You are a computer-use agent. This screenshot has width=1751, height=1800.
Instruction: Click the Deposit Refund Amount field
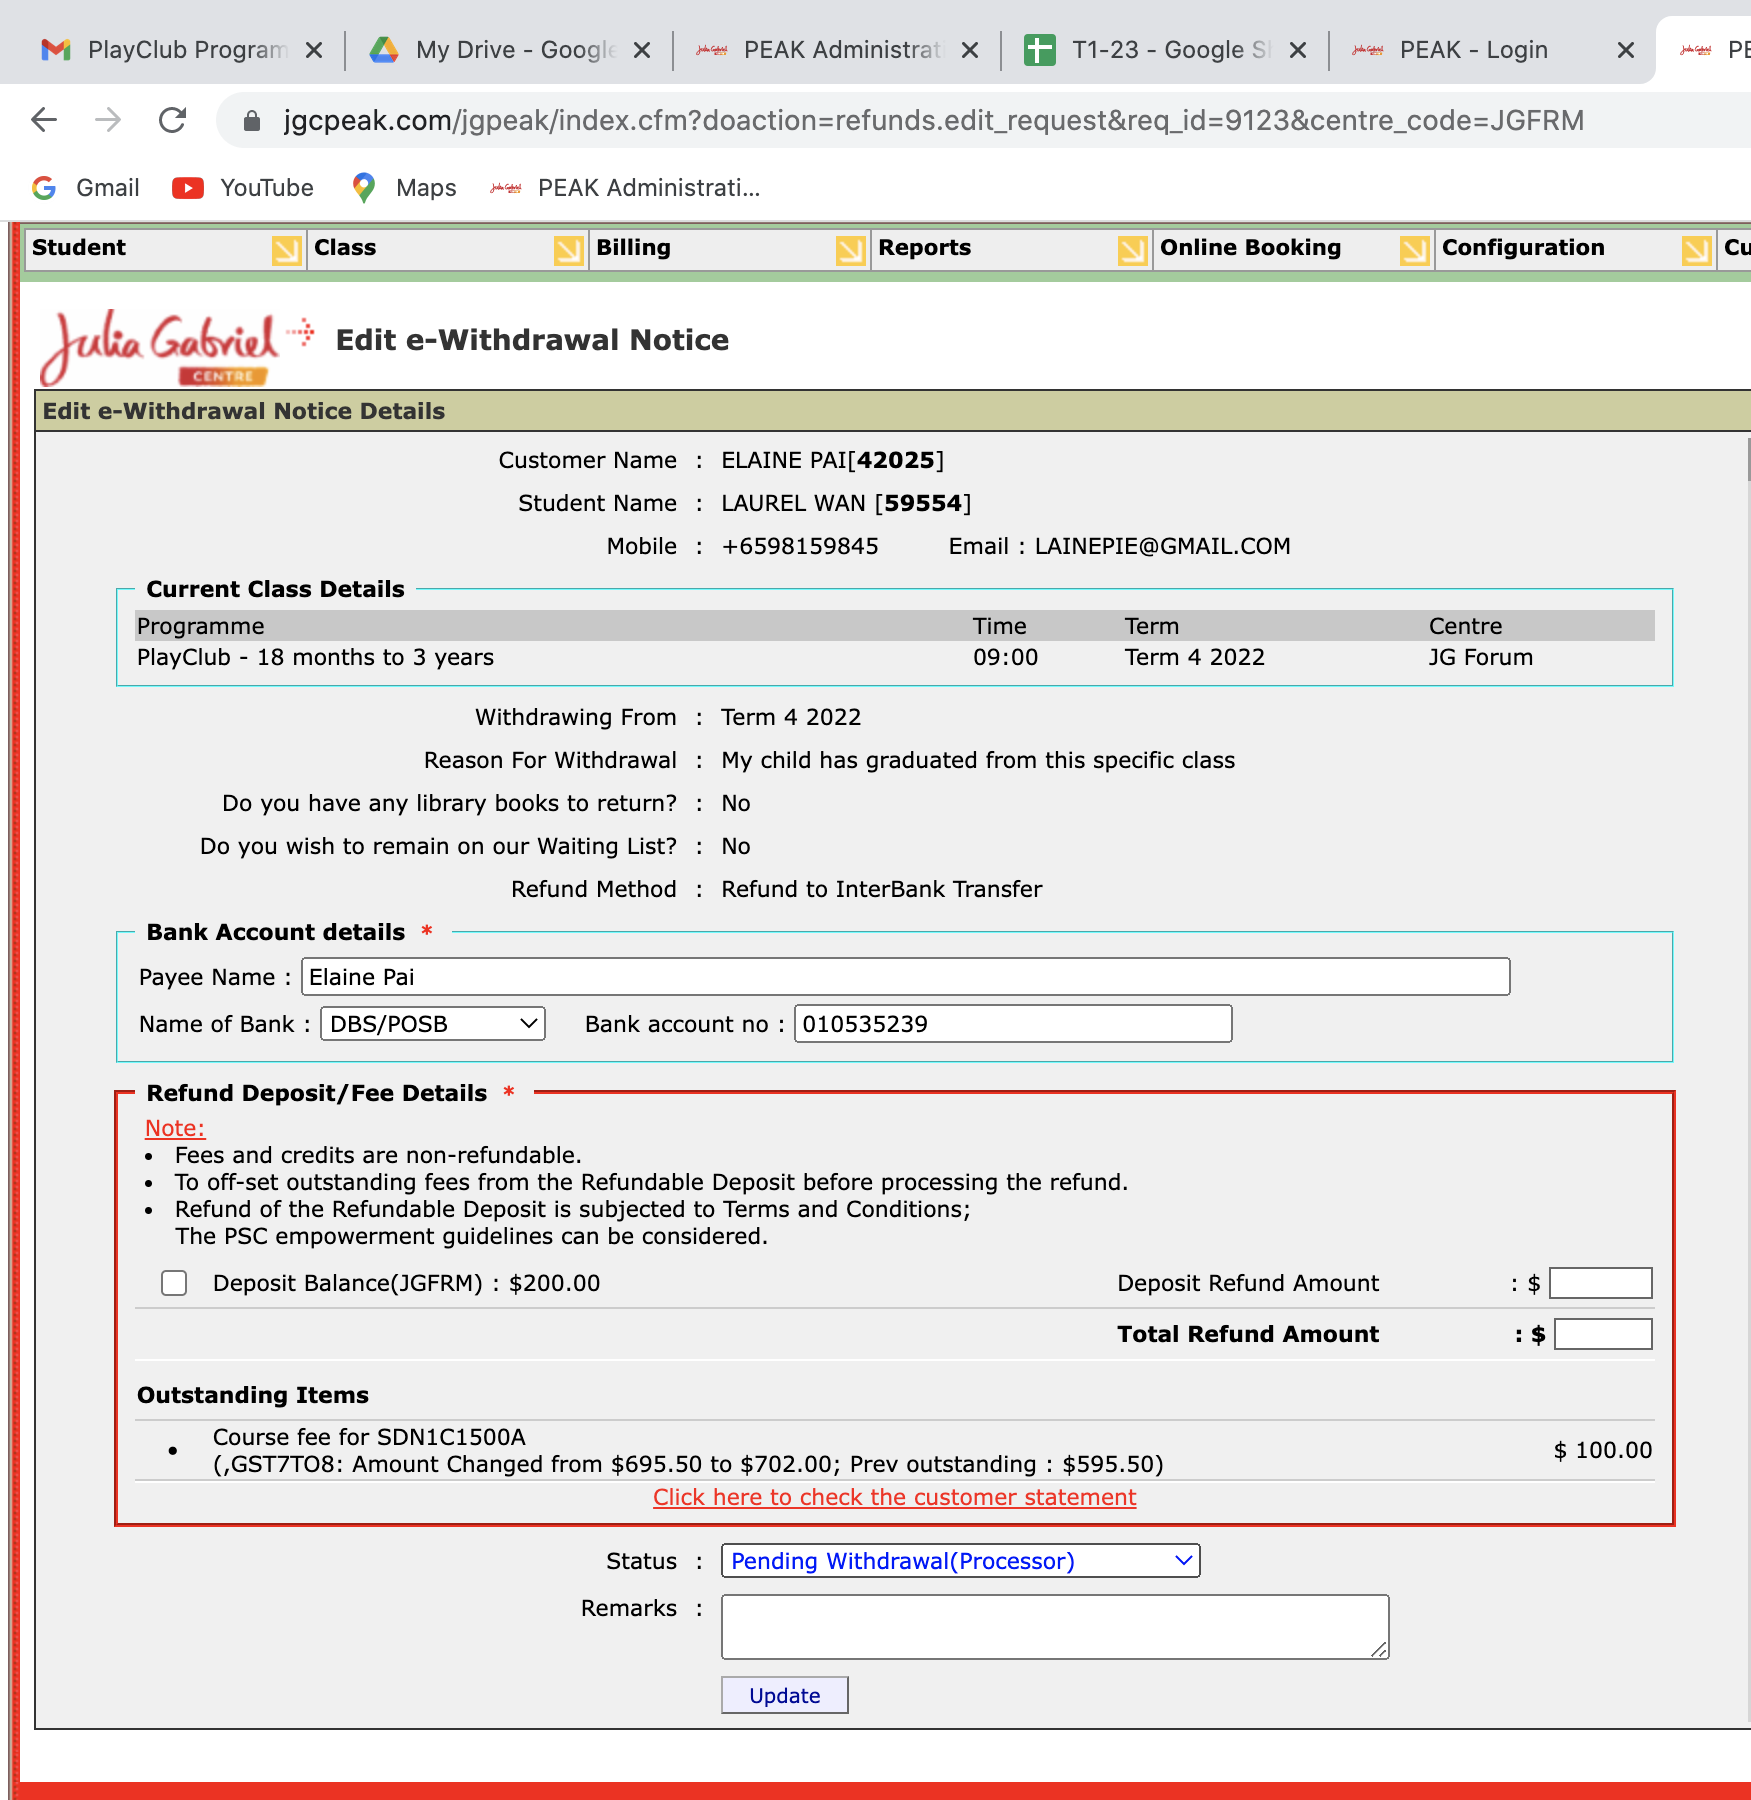(1600, 1283)
